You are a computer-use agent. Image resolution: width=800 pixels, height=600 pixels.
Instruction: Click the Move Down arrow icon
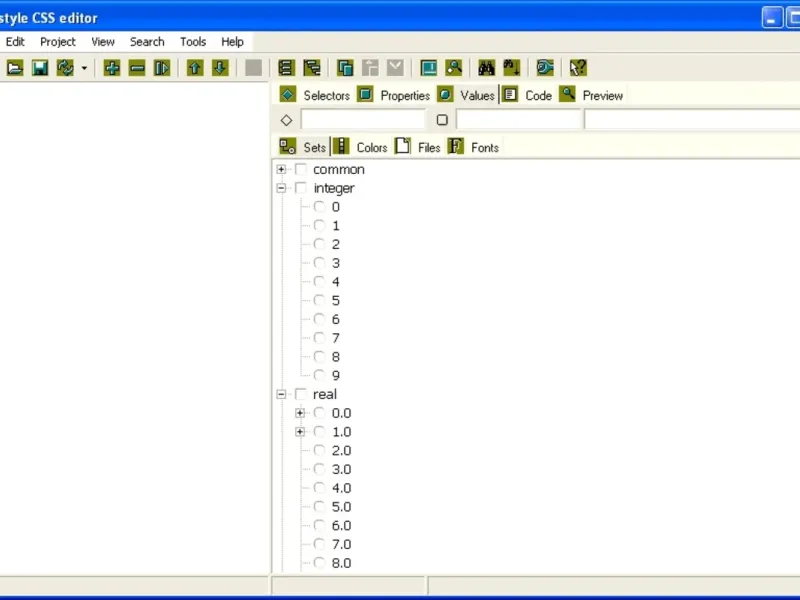(220, 68)
